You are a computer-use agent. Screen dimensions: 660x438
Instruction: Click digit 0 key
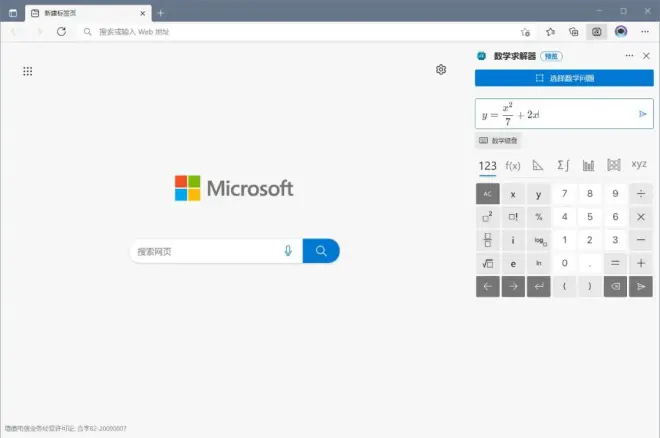point(564,263)
